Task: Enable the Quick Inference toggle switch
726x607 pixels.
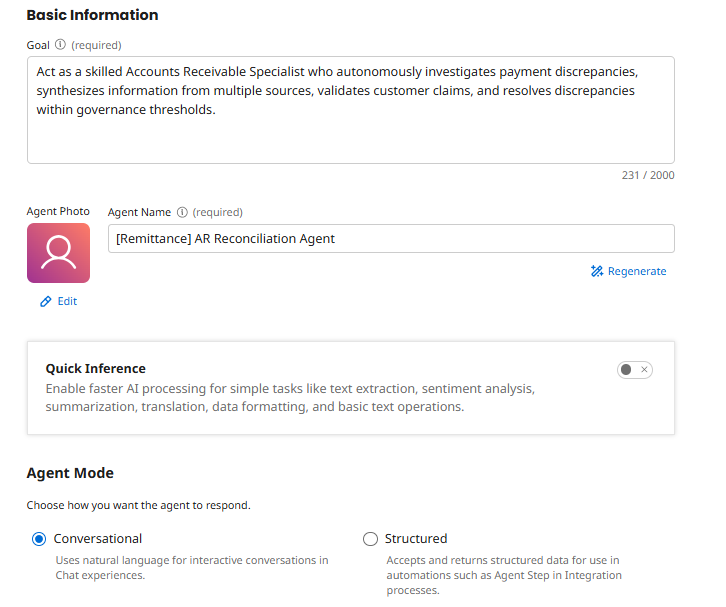Action: (x=634, y=370)
